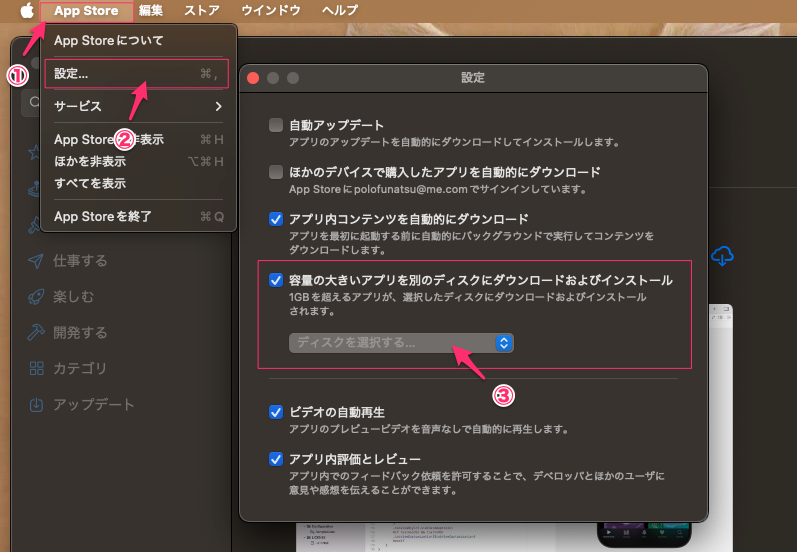Choose App Storeを終了 menu item
This screenshot has width=797, height=552.
click(x=102, y=216)
